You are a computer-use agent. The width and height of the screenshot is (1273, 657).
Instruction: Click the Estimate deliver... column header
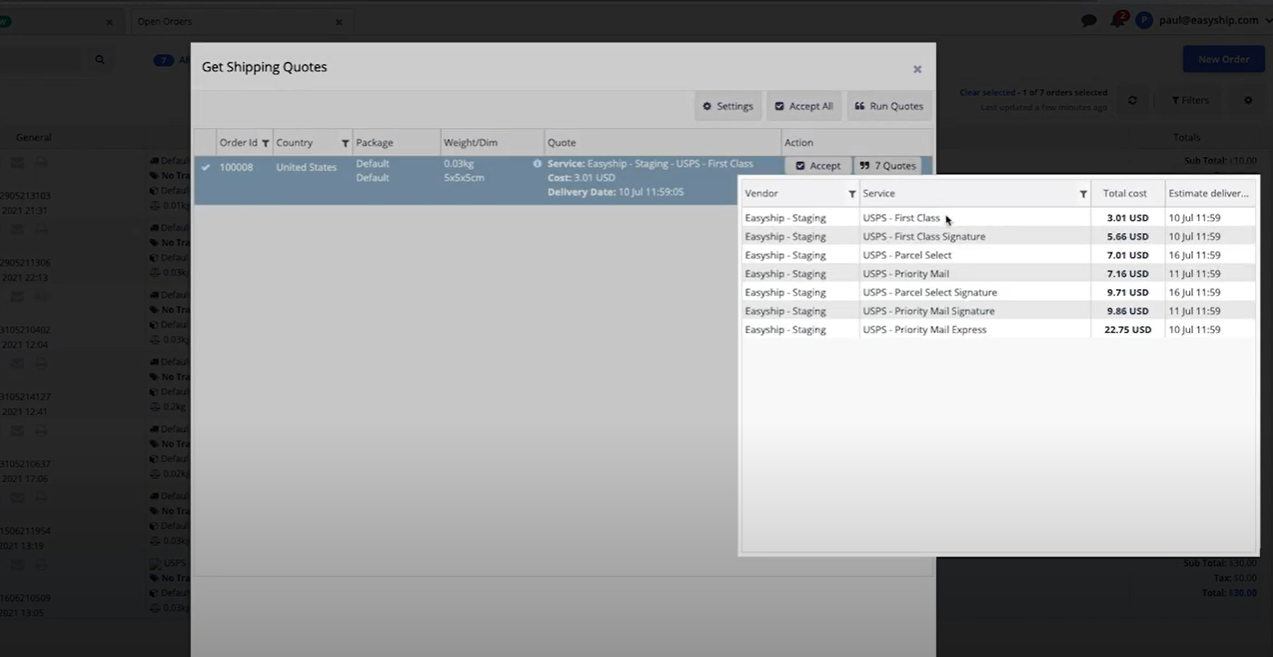[1209, 193]
